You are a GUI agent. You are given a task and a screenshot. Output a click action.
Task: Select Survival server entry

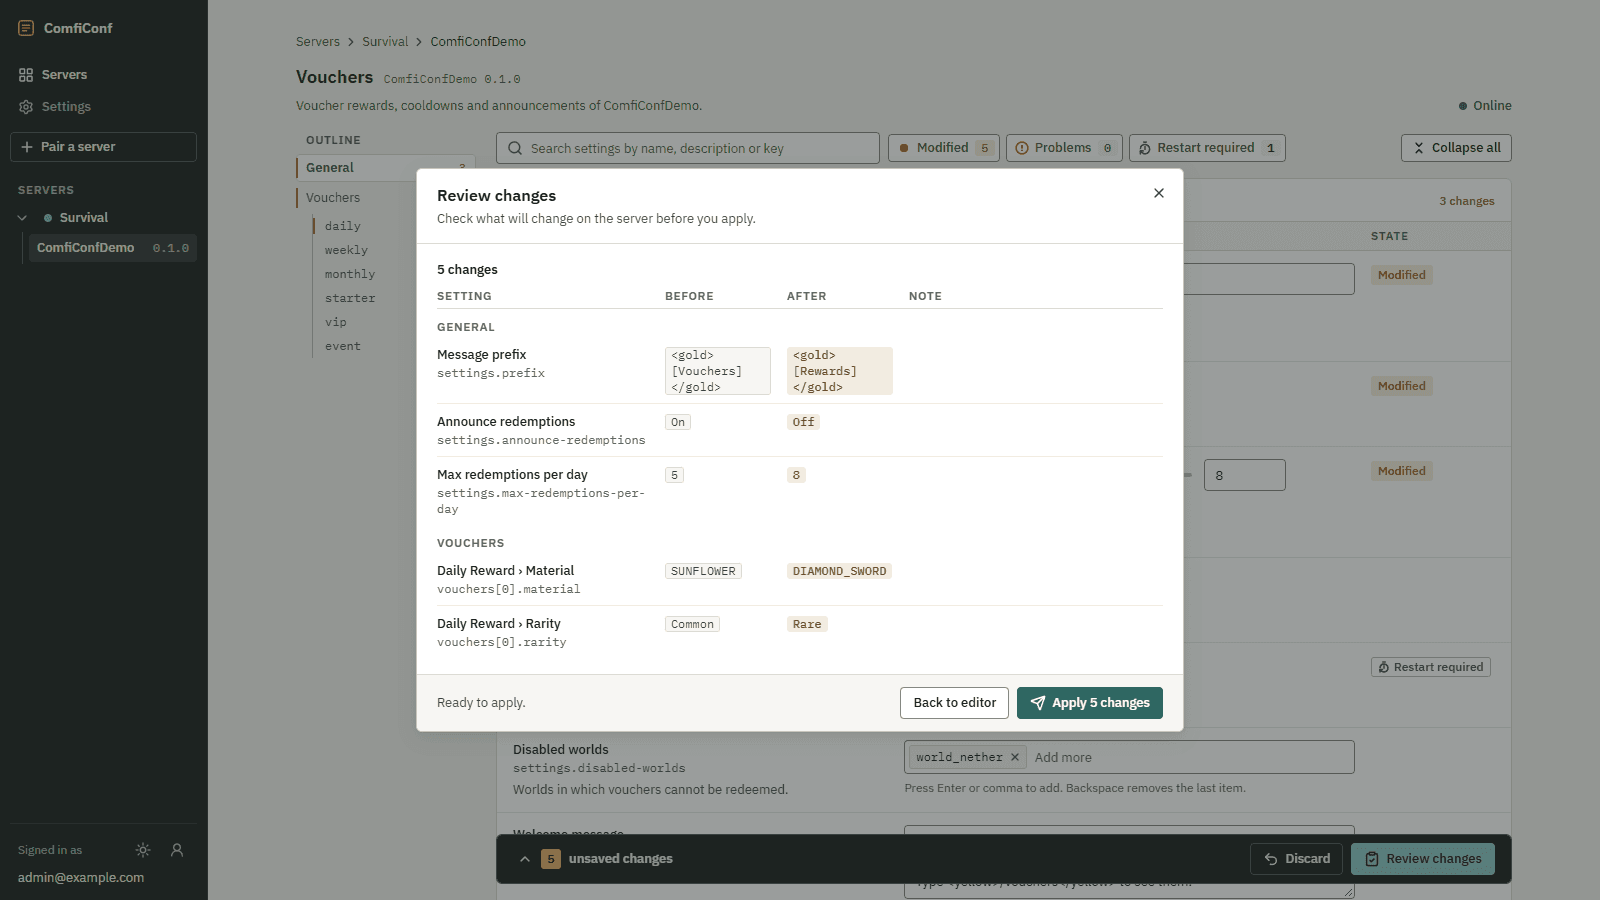point(83,218)
